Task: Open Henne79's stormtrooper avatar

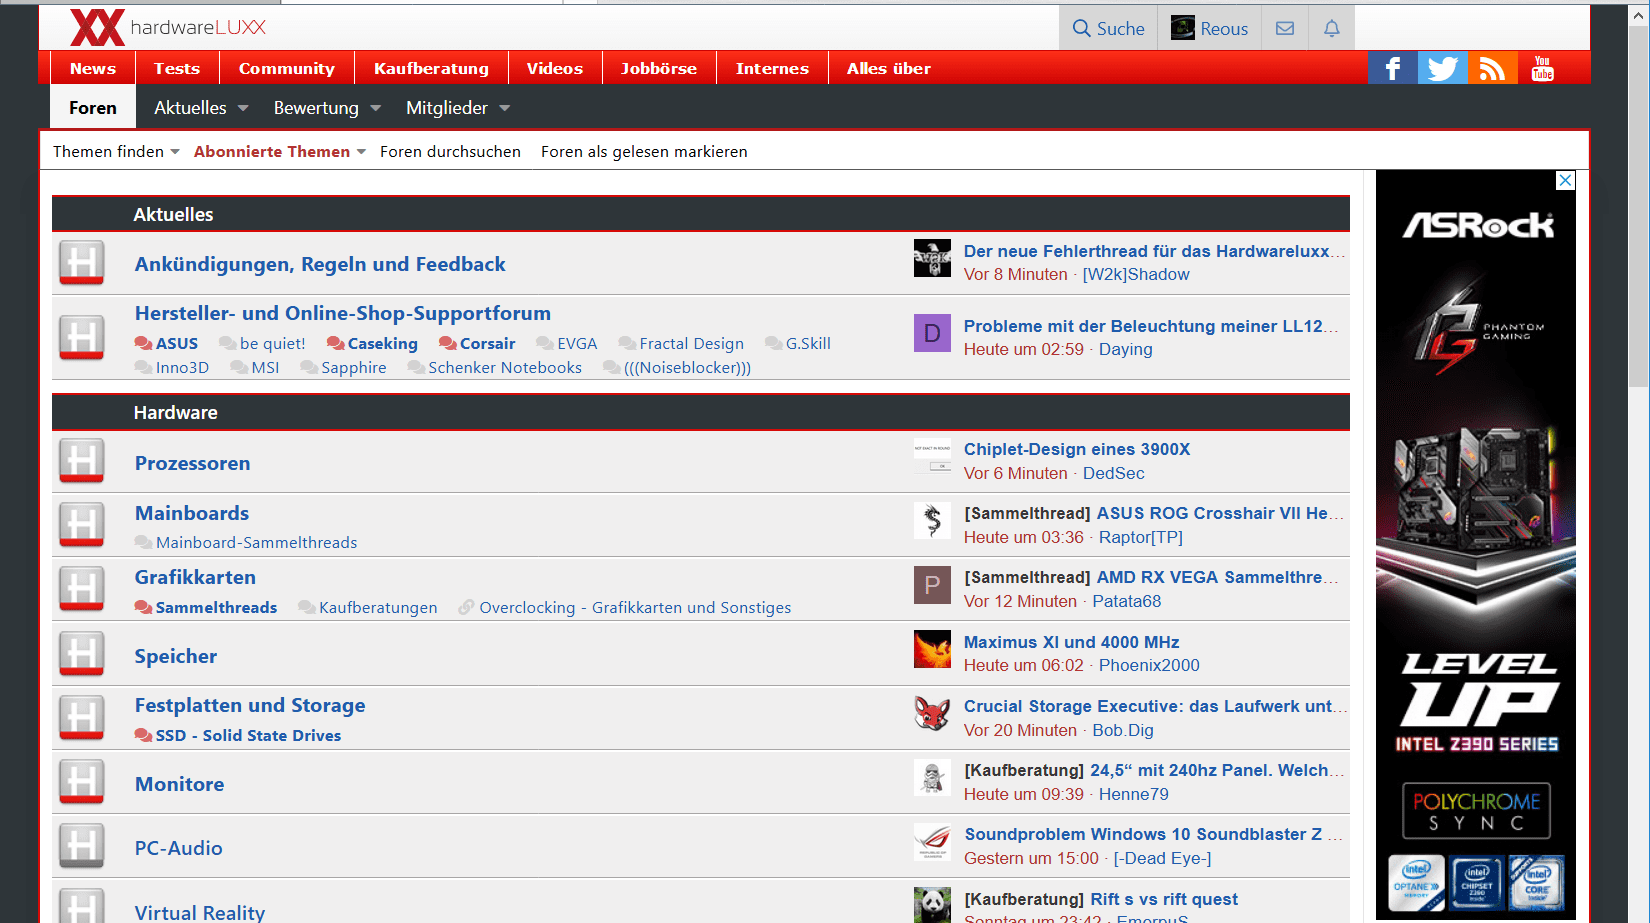Action: click(x=932, y=777)
